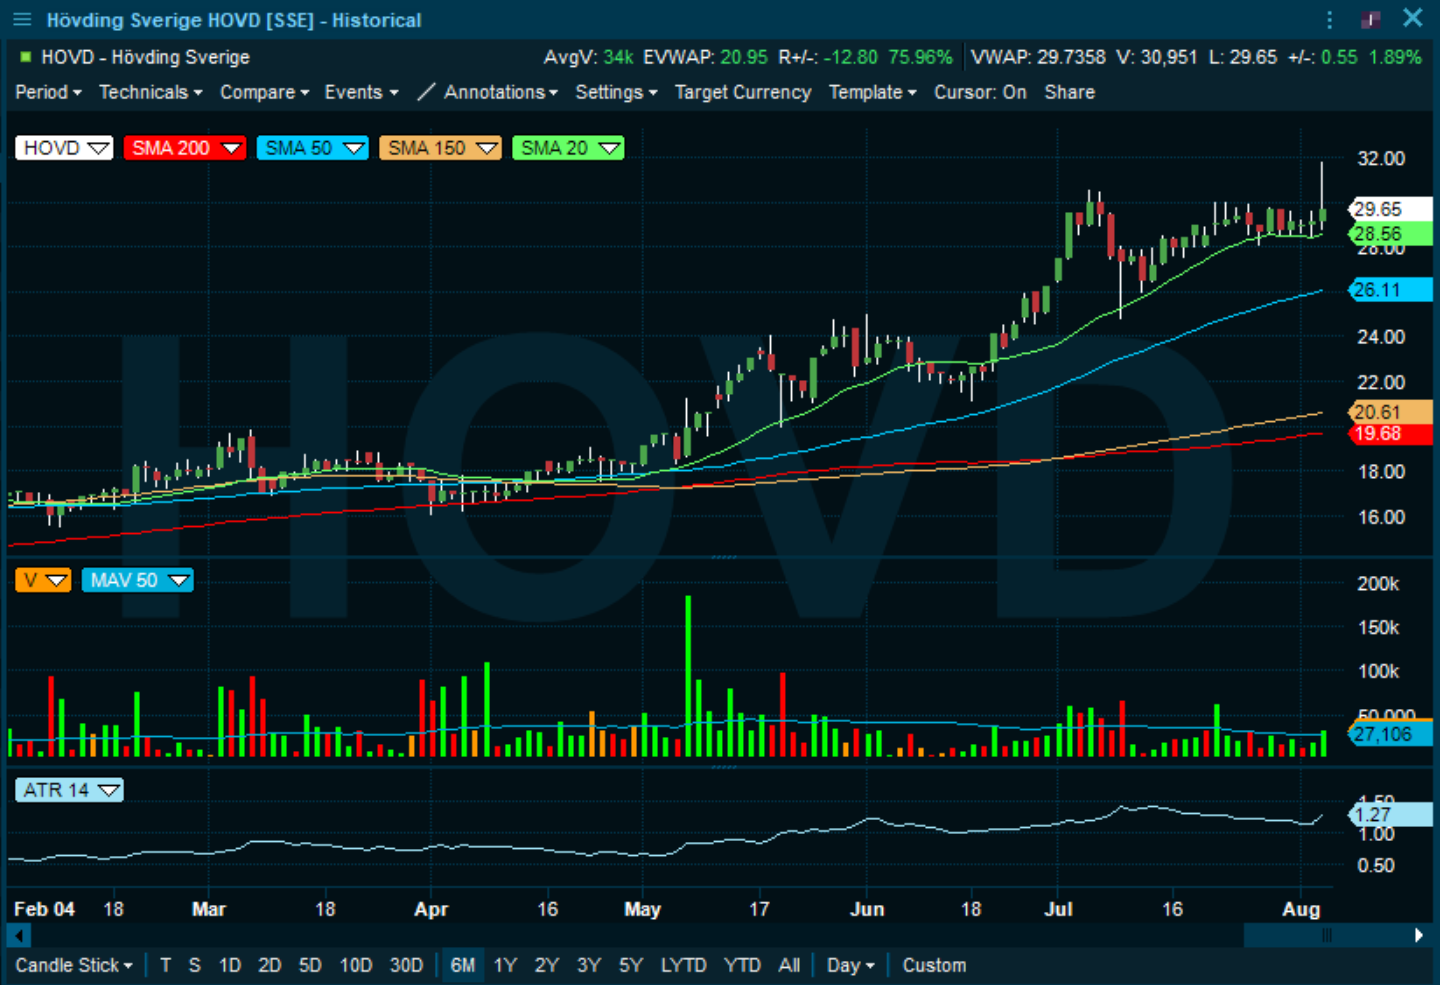
Task: Click the Aug date axis label
Action: tap(1301, 909)
